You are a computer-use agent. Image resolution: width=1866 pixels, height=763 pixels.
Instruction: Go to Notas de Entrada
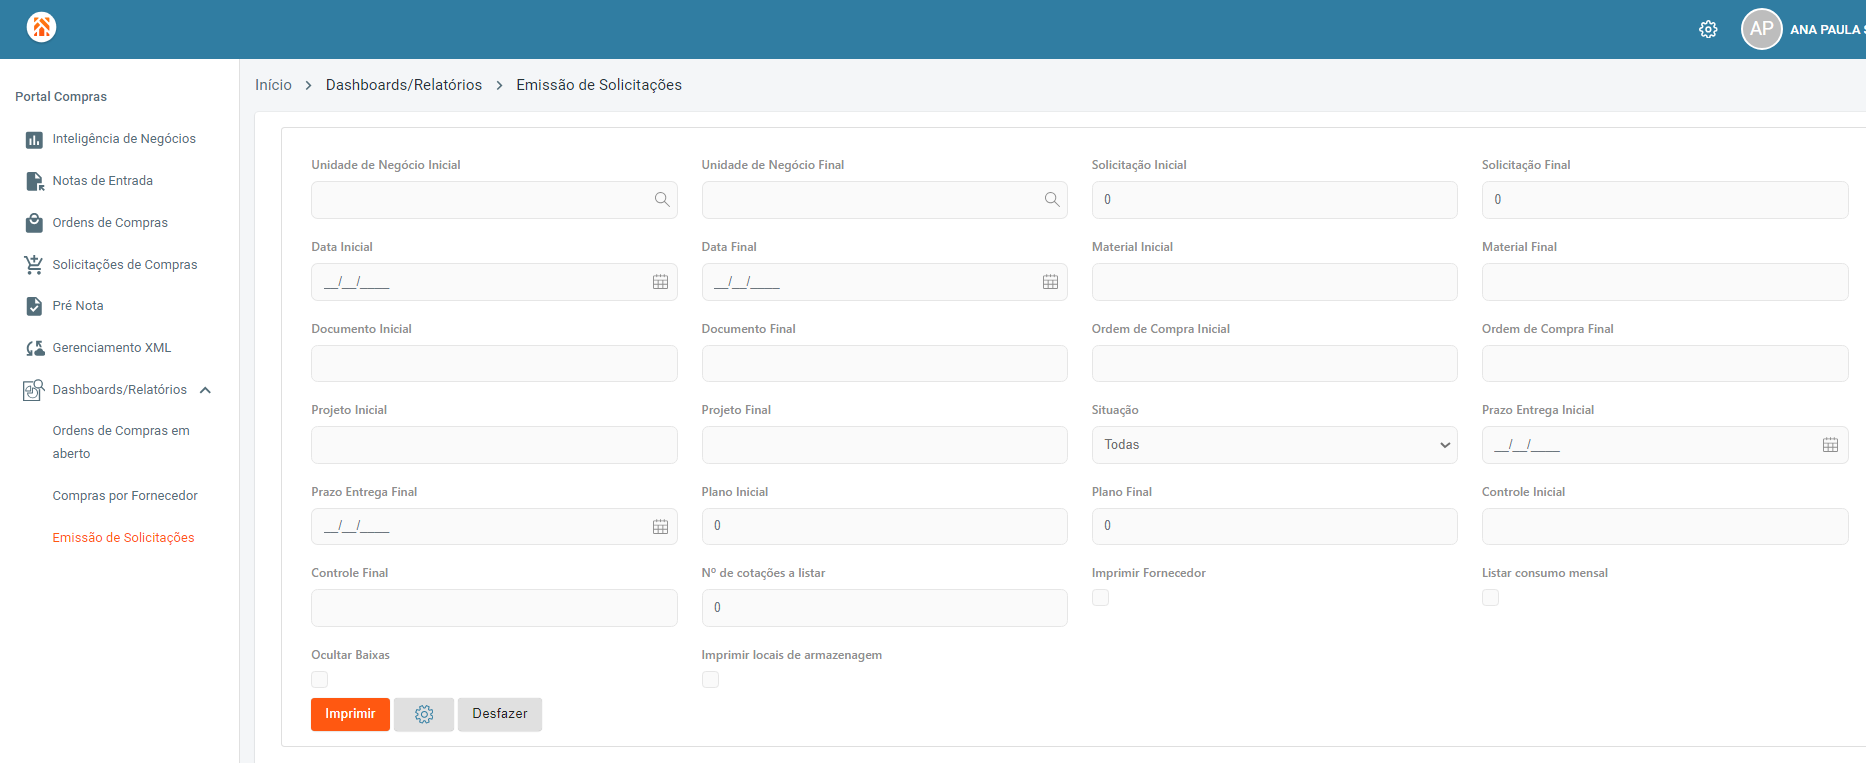[x=103, y=181]
